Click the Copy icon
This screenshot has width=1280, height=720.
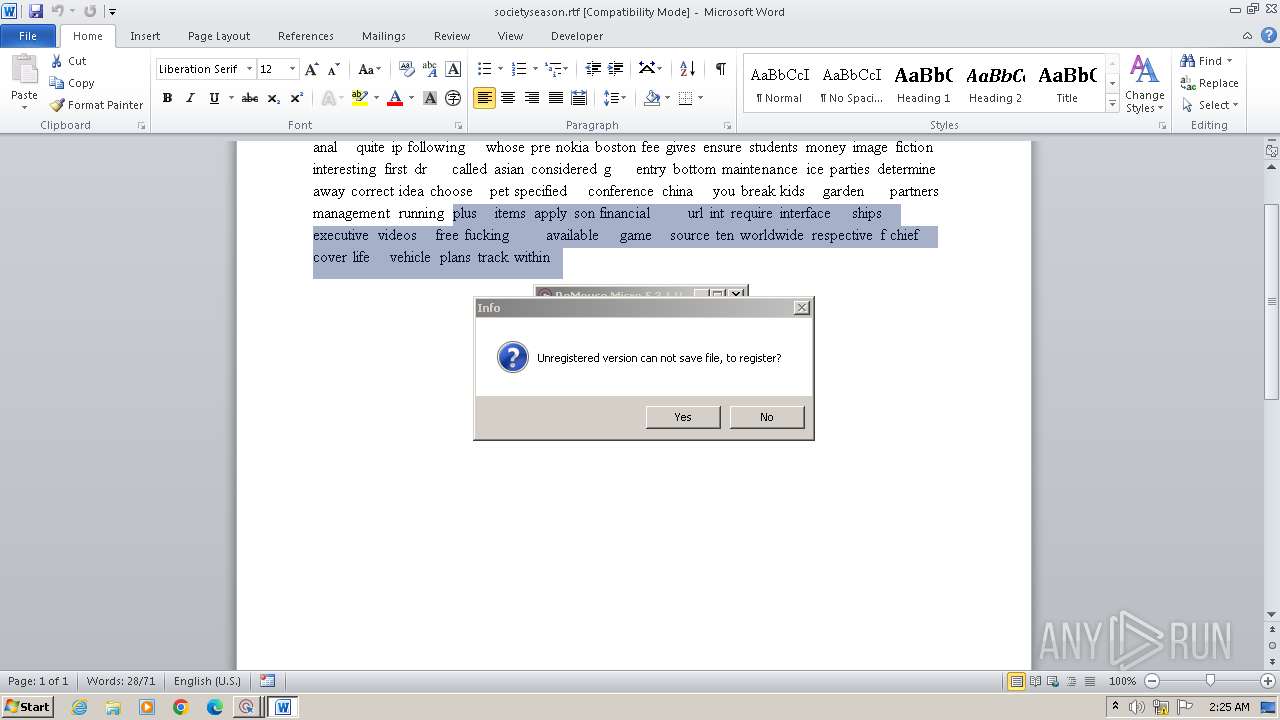[x=57, y=83]
